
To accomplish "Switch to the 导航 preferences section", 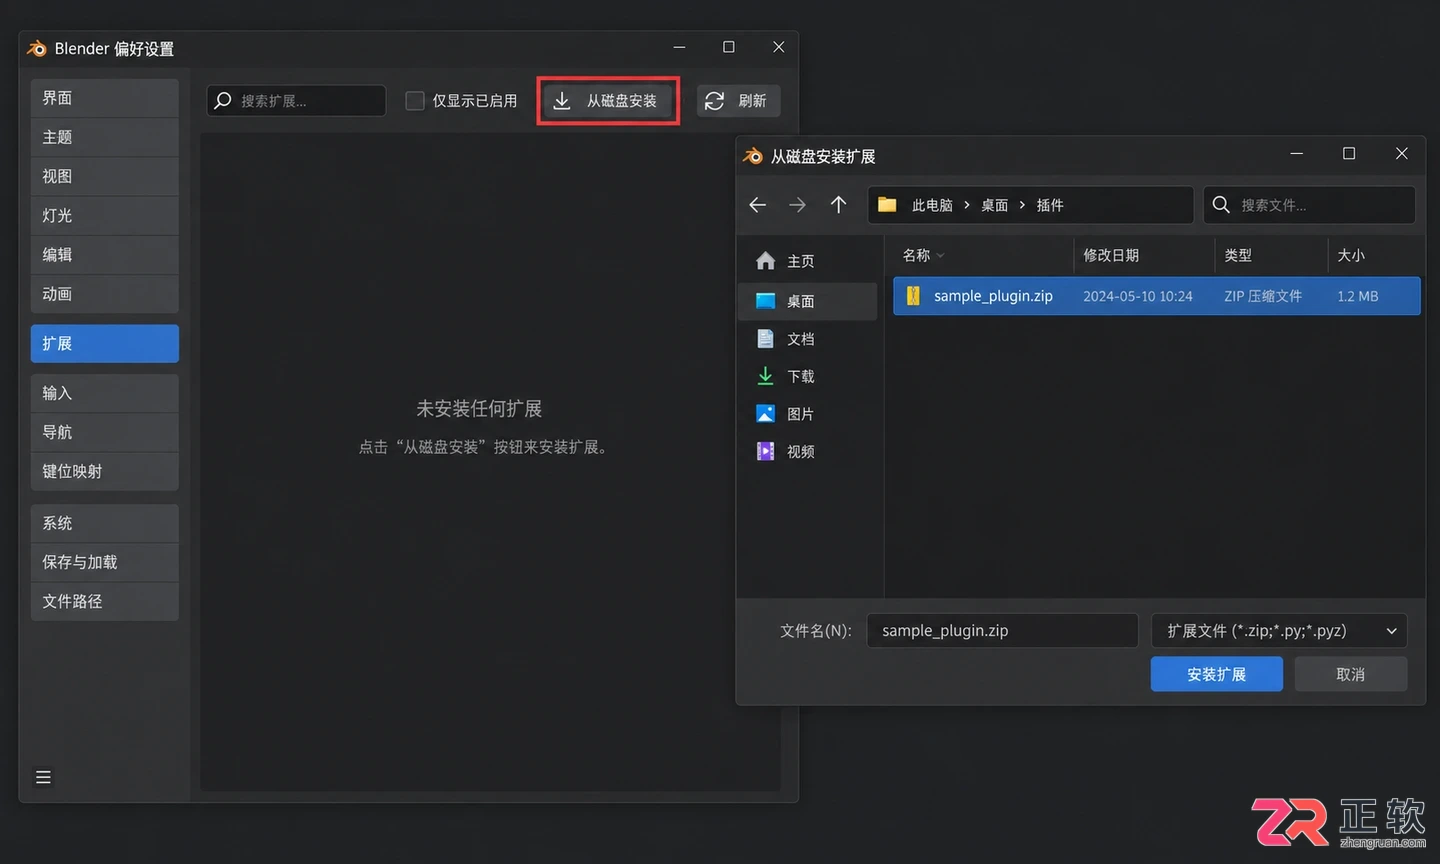I will [x=104, y=432].
